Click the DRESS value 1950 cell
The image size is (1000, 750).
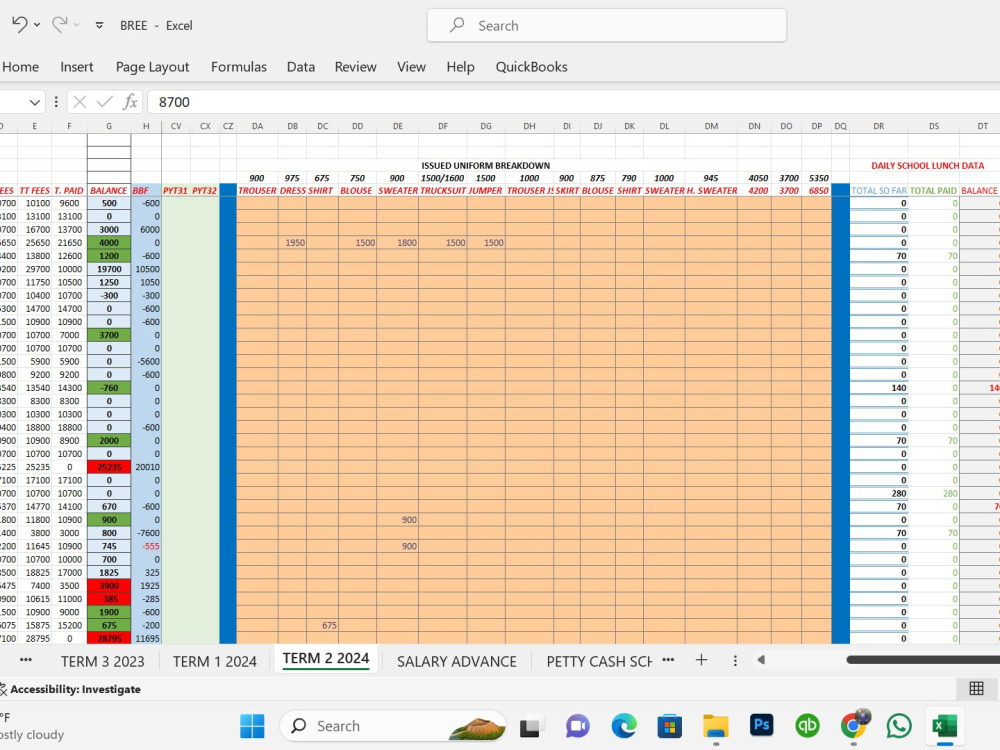[x=292, y=243]
